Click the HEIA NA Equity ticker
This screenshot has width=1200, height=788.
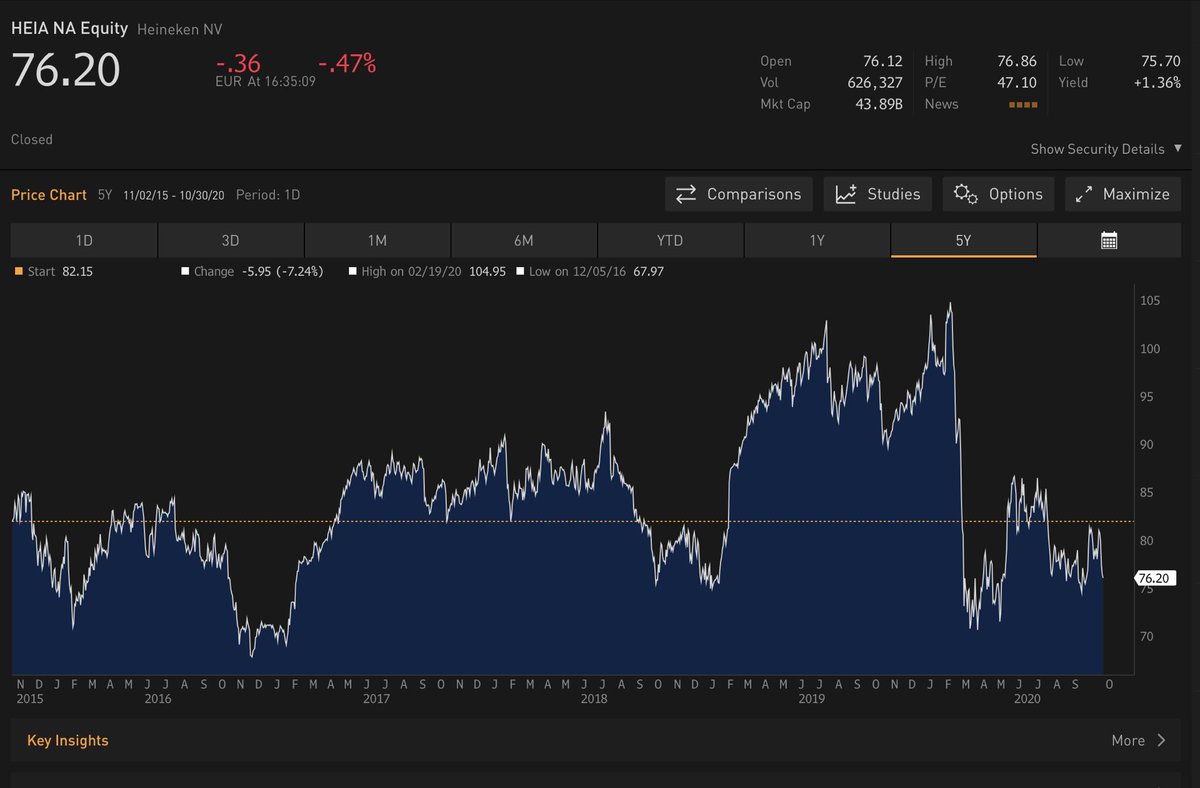[69, 31]
